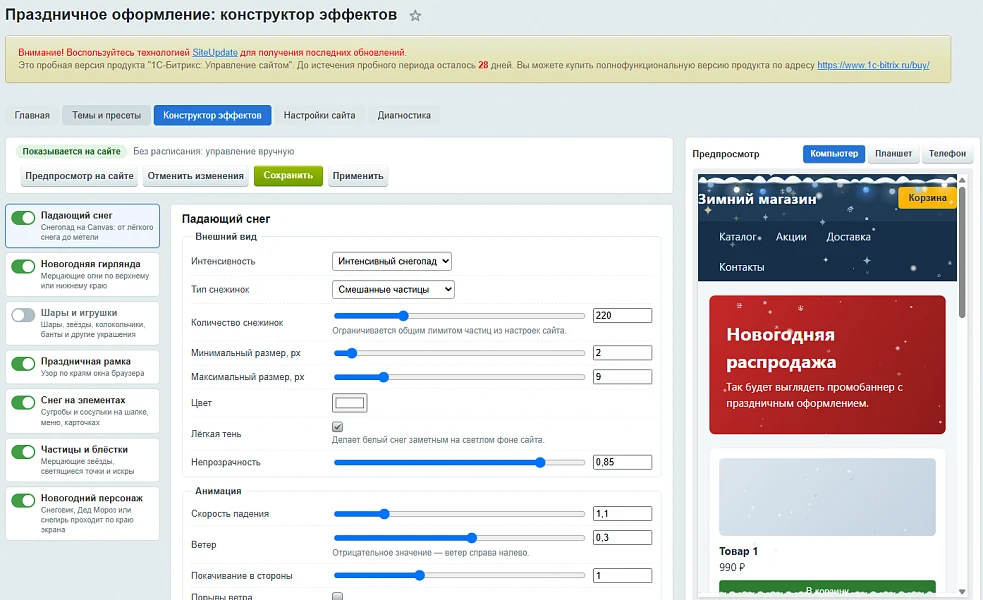Click the preview scroll-up arrow

(962, 181)
